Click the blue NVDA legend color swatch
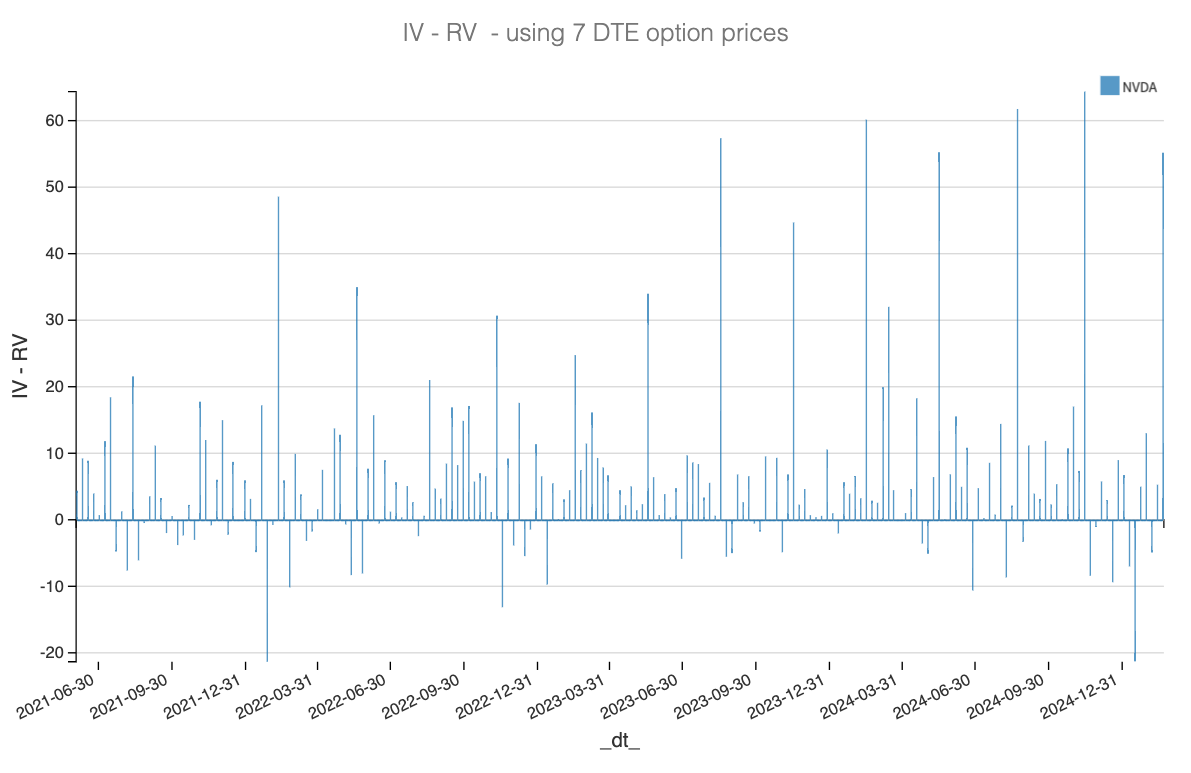This screenshot has height=773, width=1191. click(x=1109, y=86)
